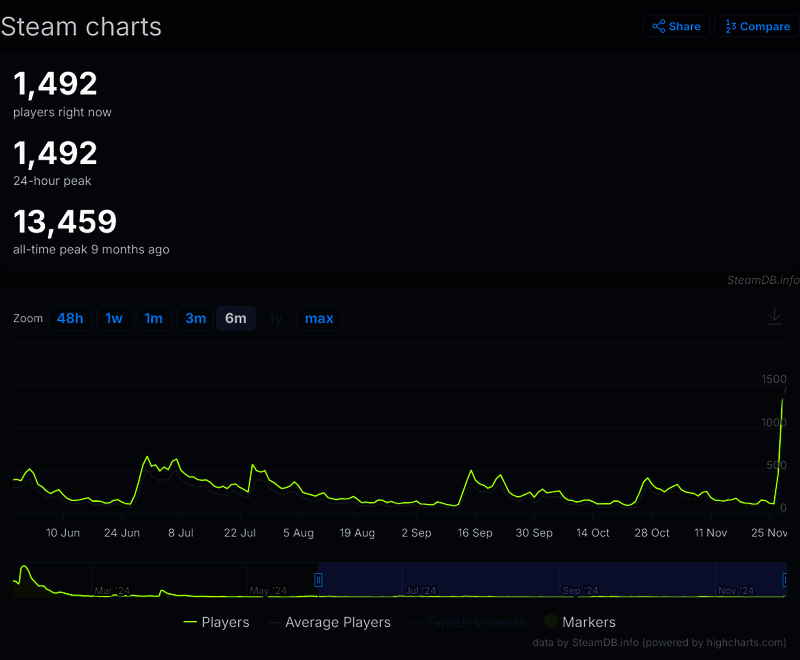Image resolution: width=800 pixels, height=660 pixels.
Task: Set zoom range to 48h
Action: coord(70,319)
